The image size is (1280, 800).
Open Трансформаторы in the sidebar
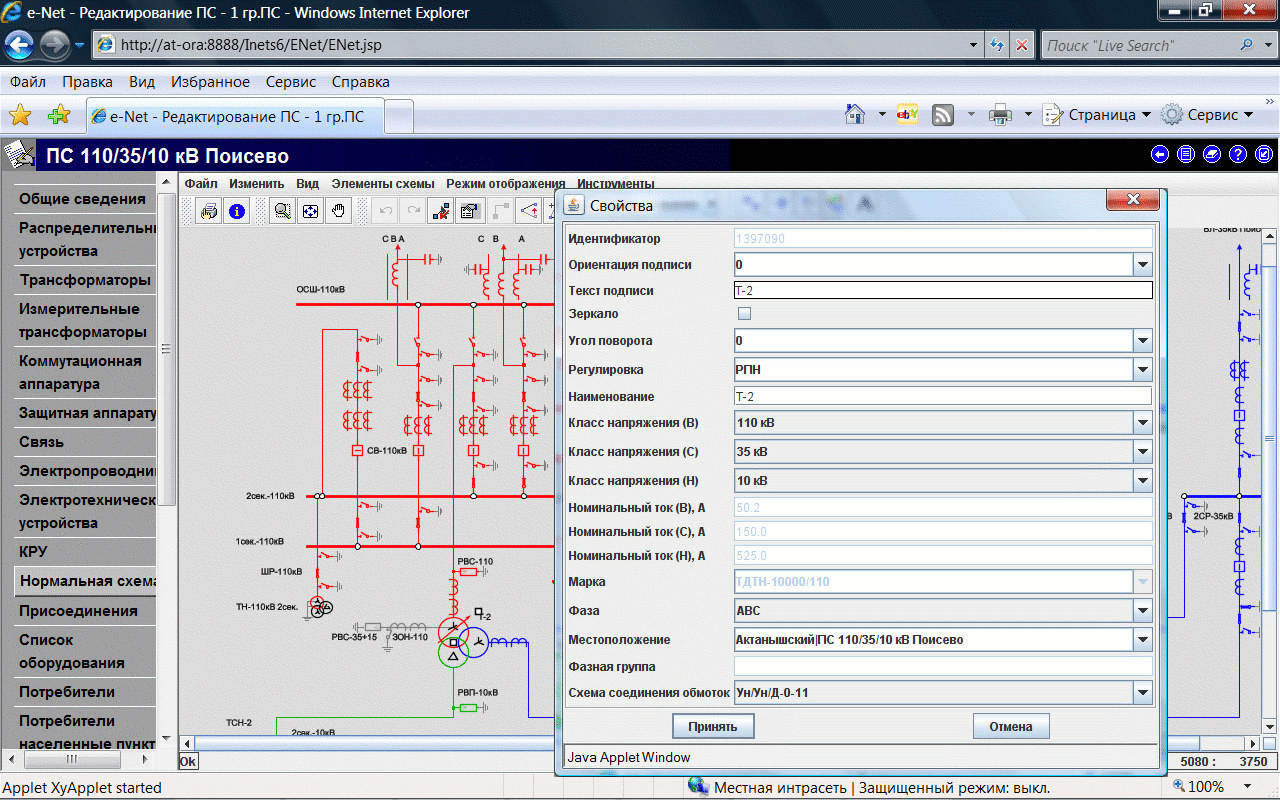pyautogui.click(x=84, y=280)
